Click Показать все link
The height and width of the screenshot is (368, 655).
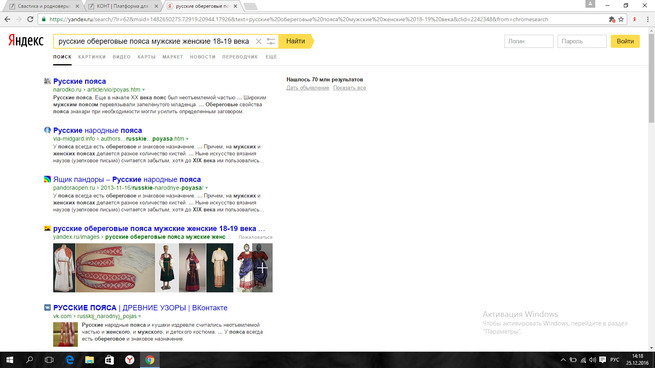pos(349,88)
